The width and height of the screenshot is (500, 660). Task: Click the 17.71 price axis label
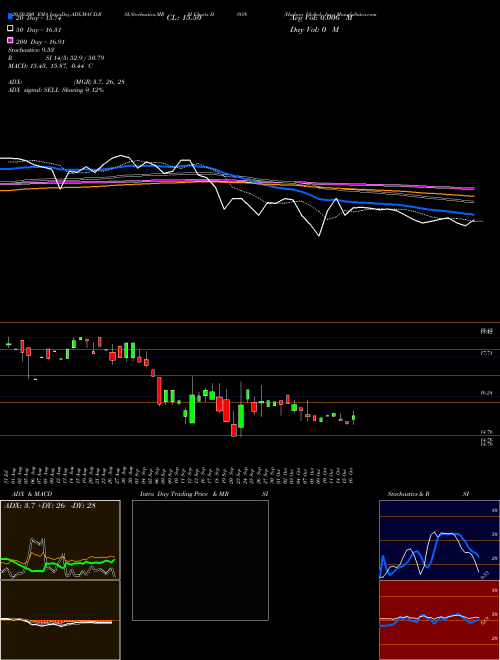pos(487,354)
